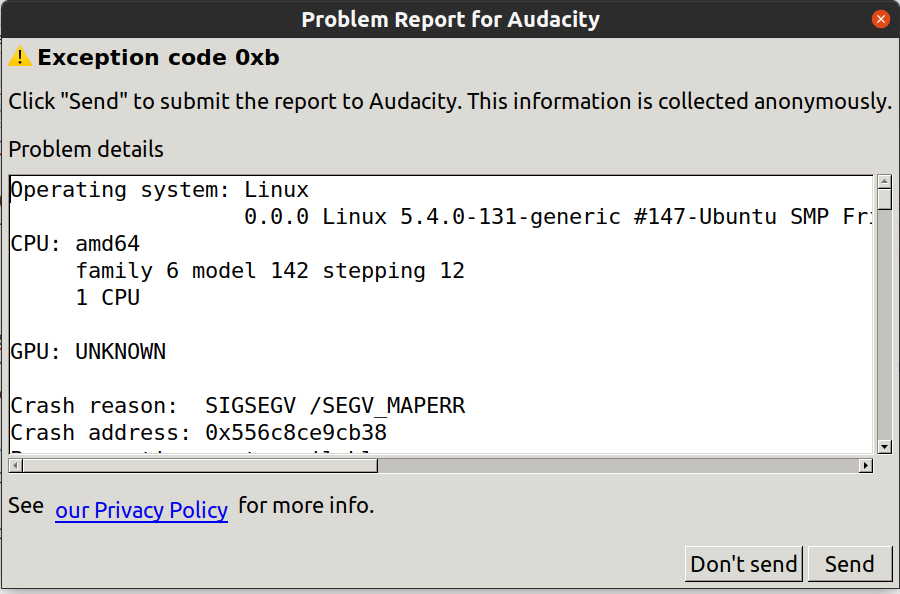The width and height of the screenshot is (900, 594).
Task: Click the horizontal scrollbar left arrow
Action: tap(15, 465)
